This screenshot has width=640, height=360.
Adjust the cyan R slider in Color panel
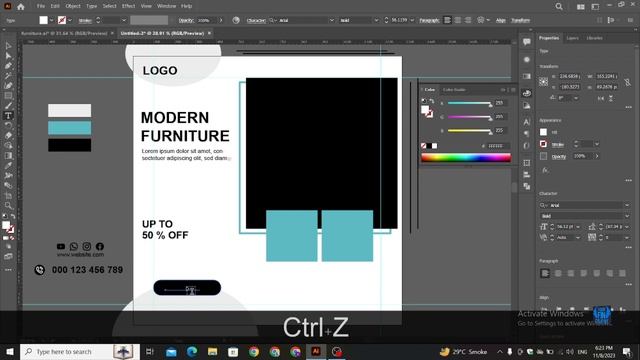pyautogui.click(x=469, y=103)
